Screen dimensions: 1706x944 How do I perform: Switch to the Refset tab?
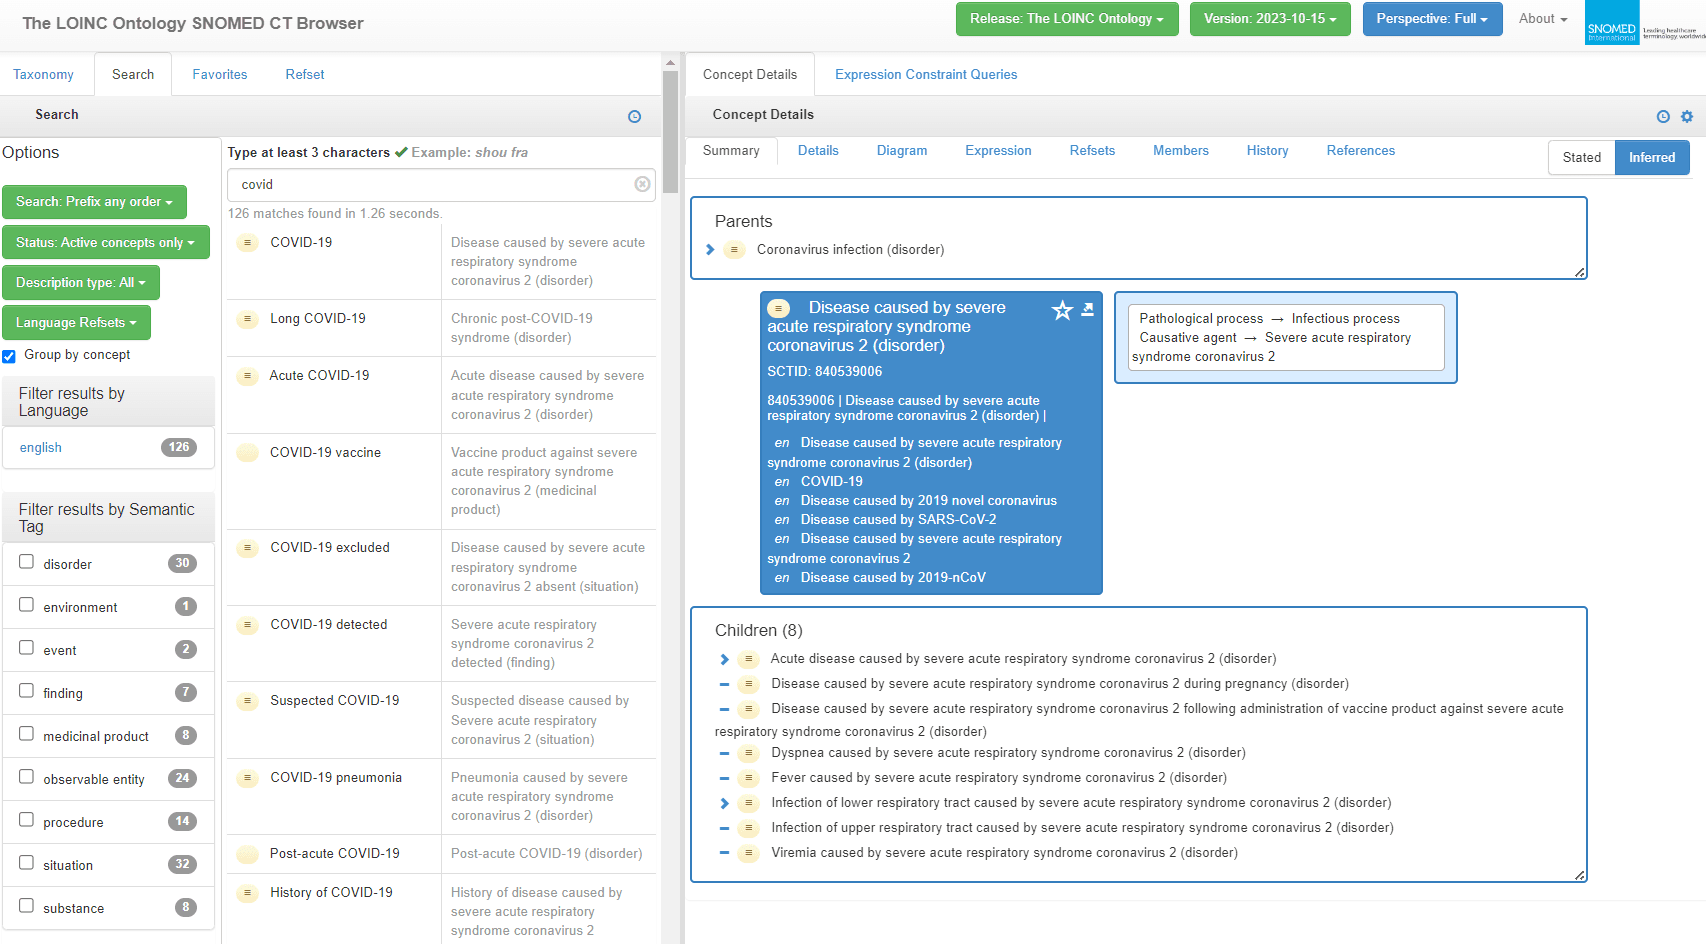(x=305, y=75)
